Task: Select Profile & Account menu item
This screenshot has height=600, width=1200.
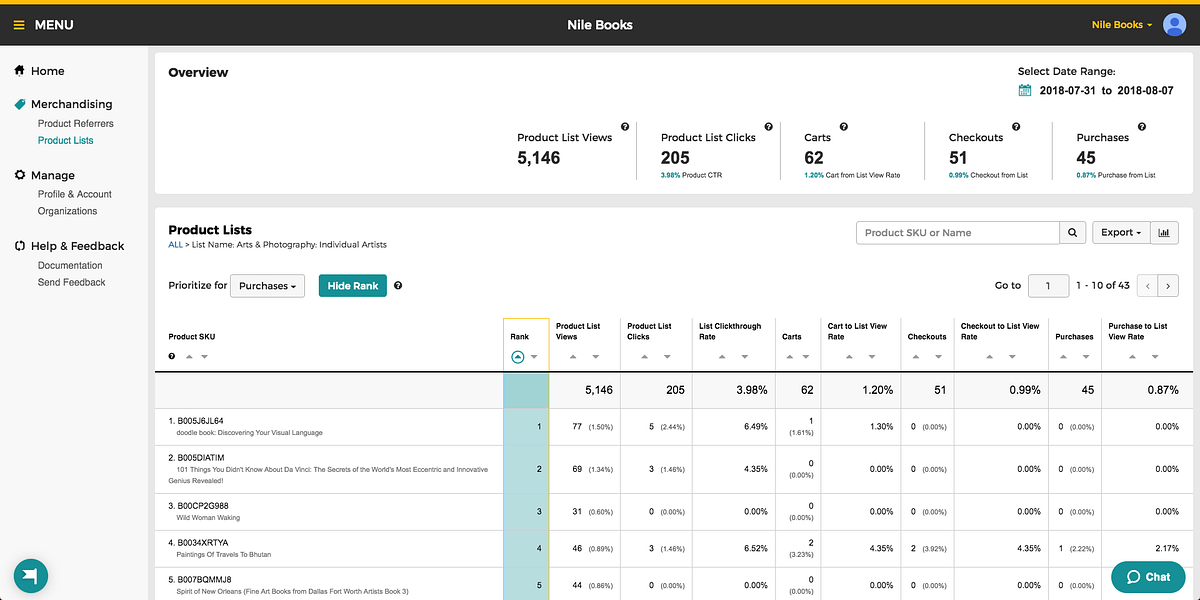Action: point(75,194)
